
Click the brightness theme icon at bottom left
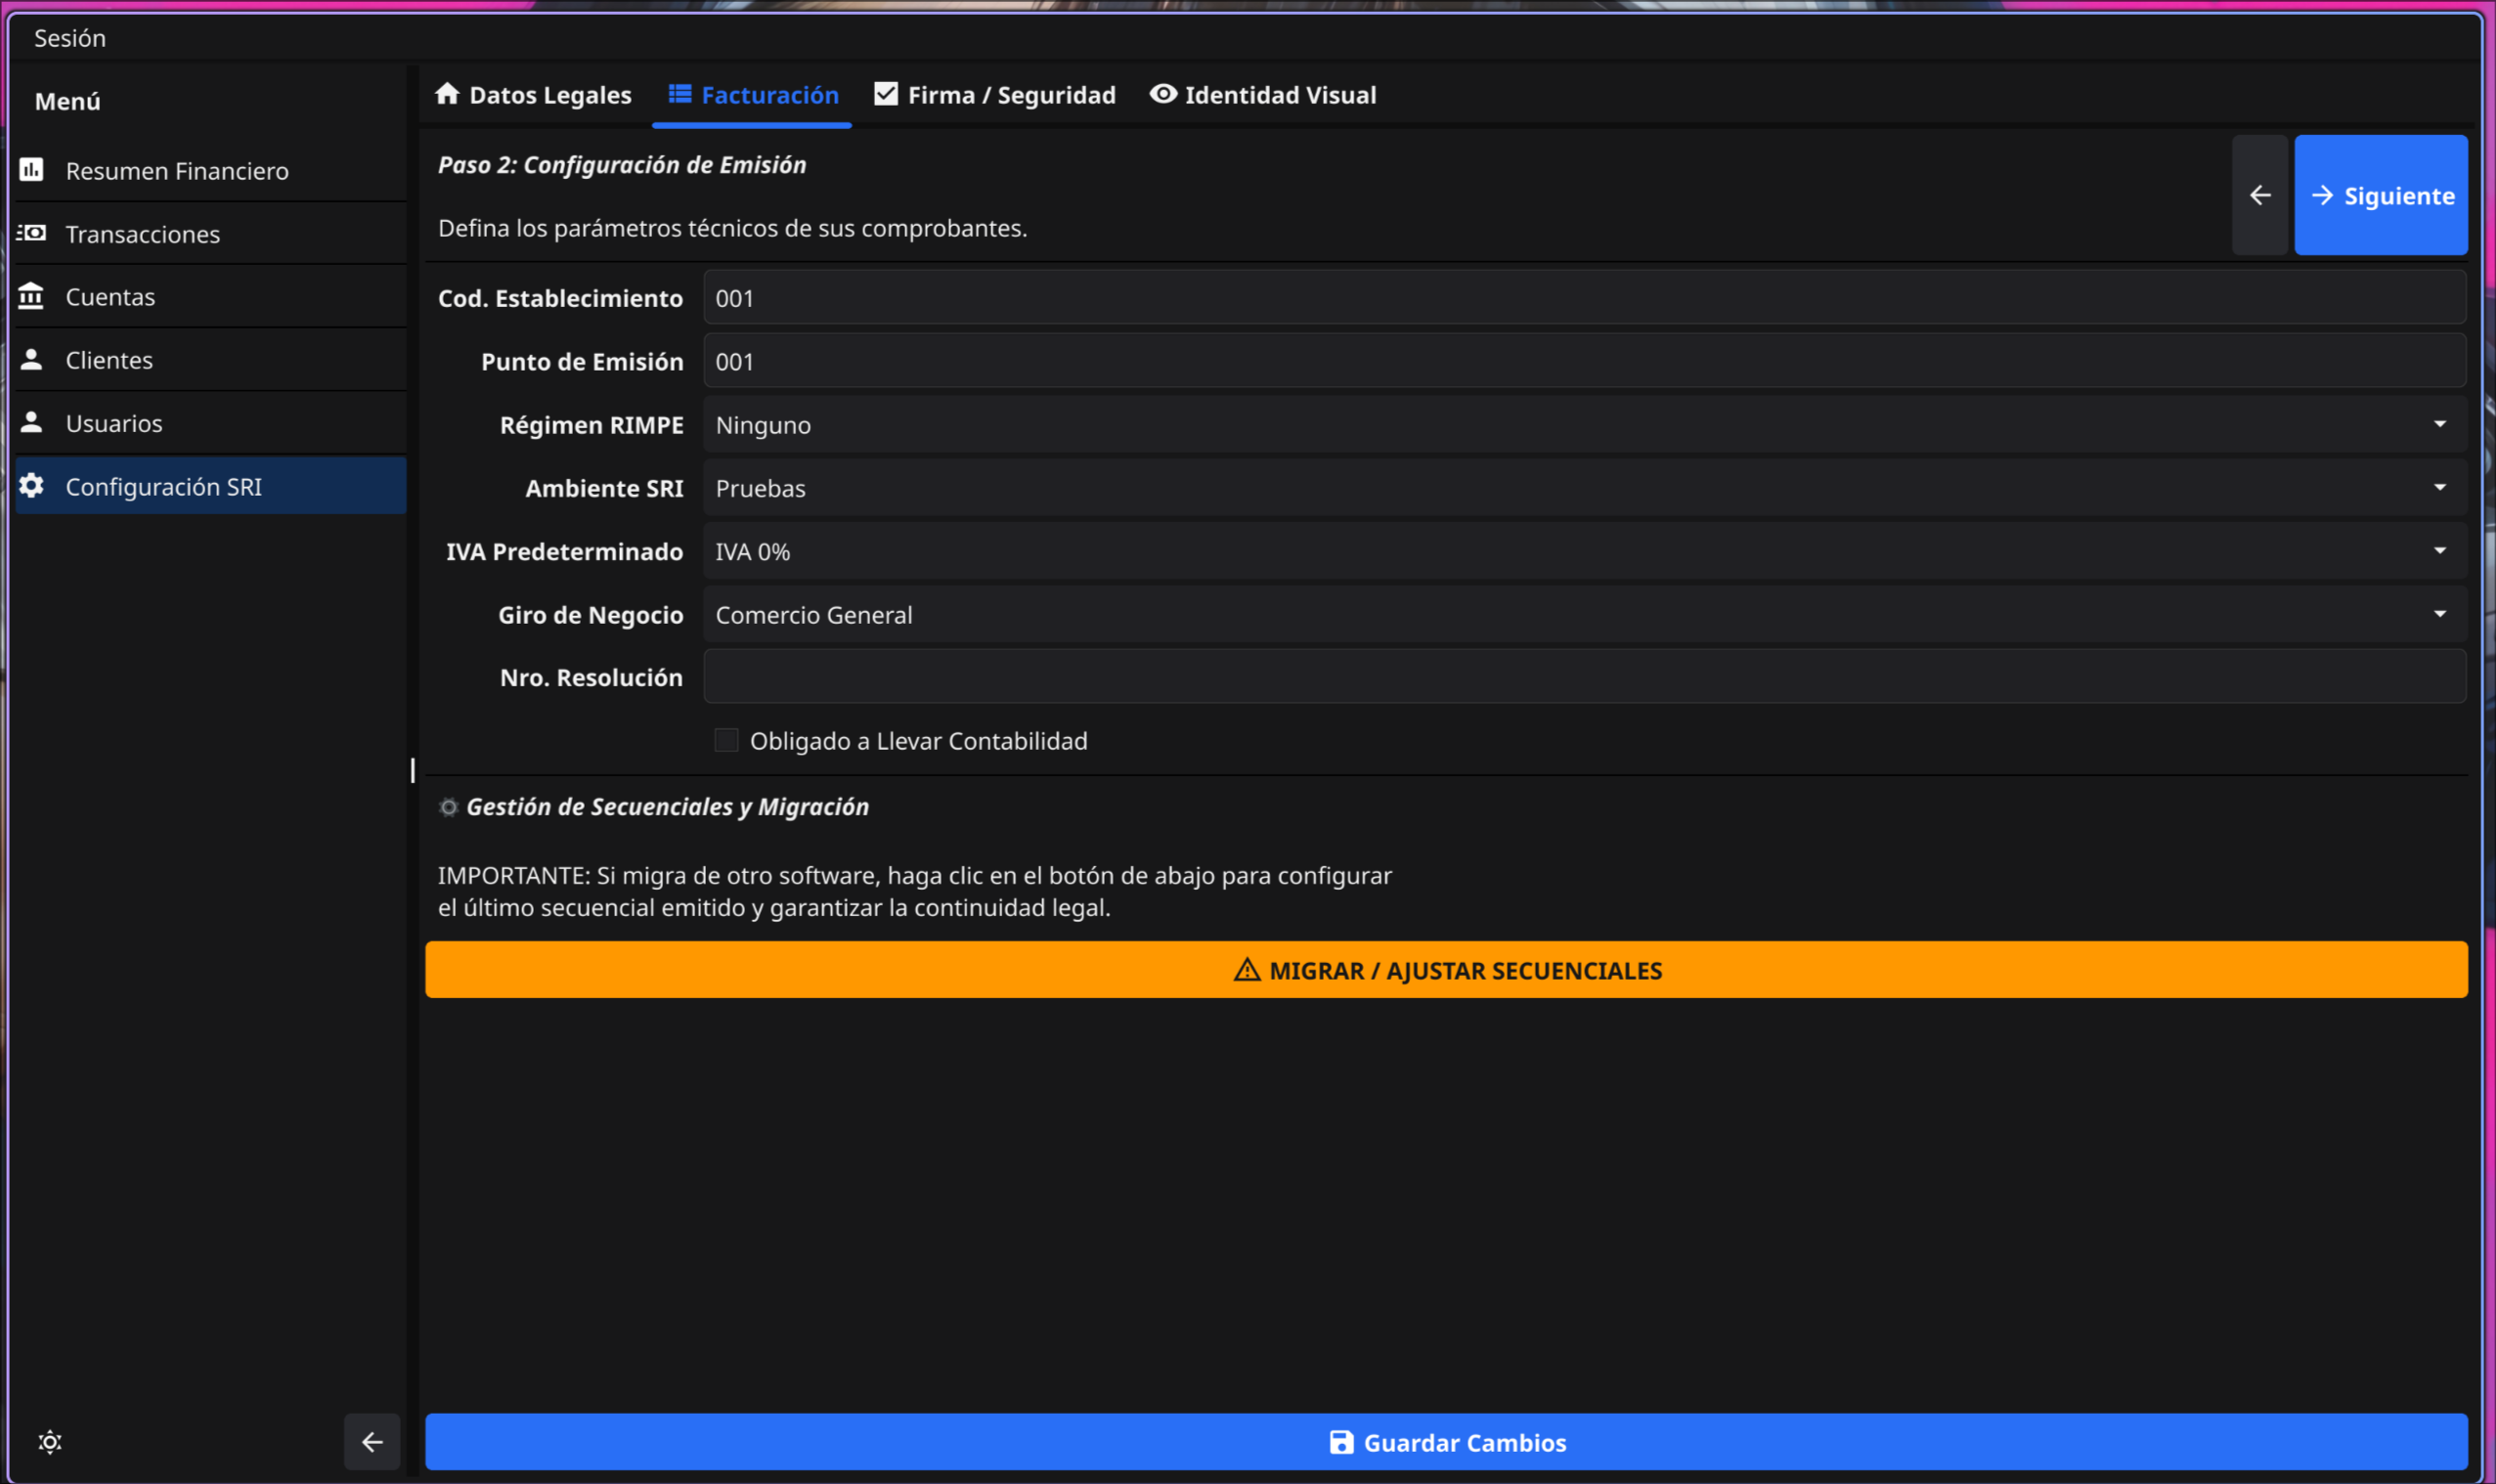tap(50, 1440)
